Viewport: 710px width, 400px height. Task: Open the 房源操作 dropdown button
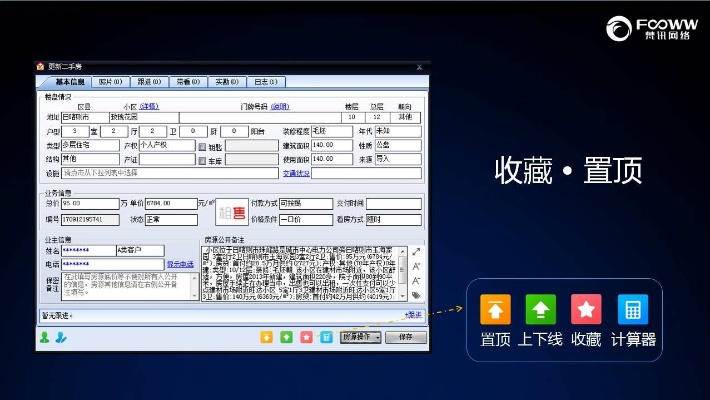(360, 337)
